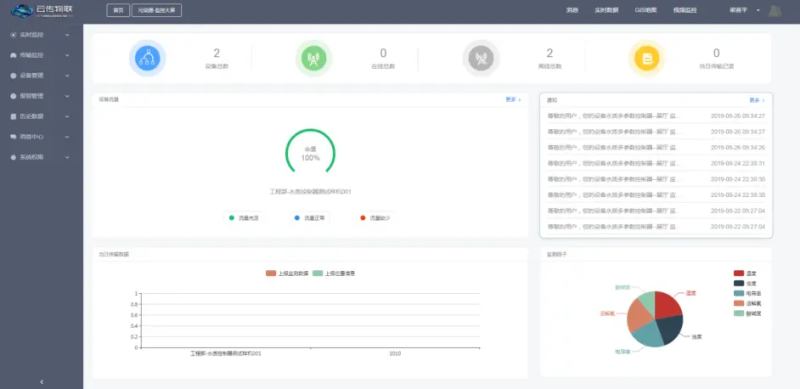Click the 在线总数 count of 0

coord(383,53)
